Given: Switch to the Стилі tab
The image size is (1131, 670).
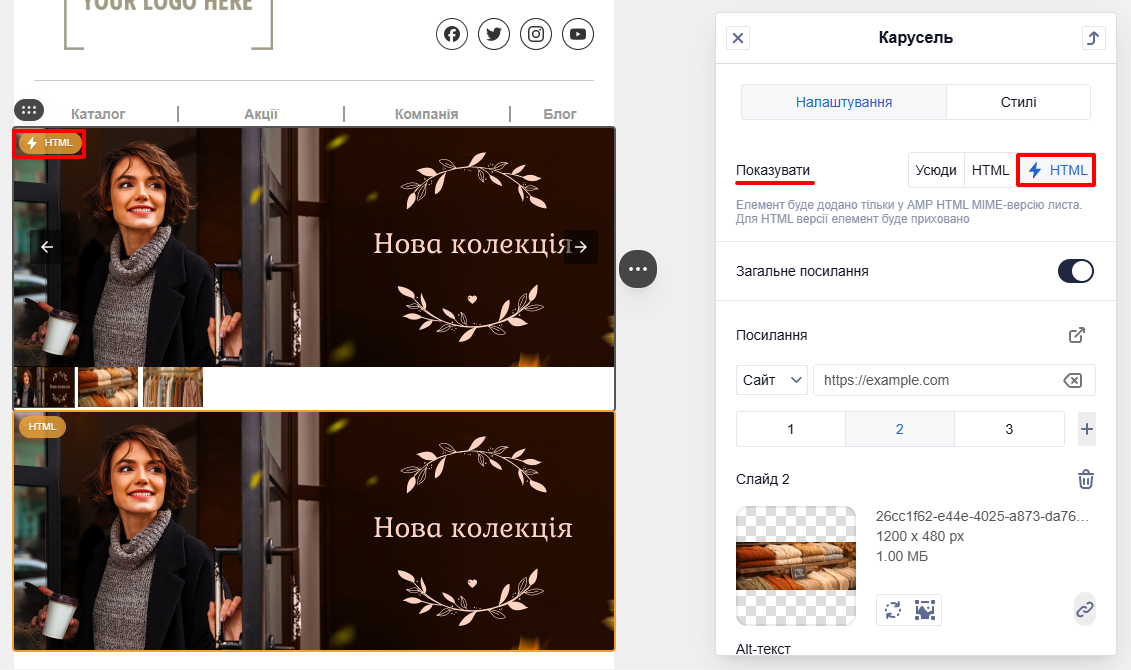Looking at the screenshot, I should pos(1018,102).
